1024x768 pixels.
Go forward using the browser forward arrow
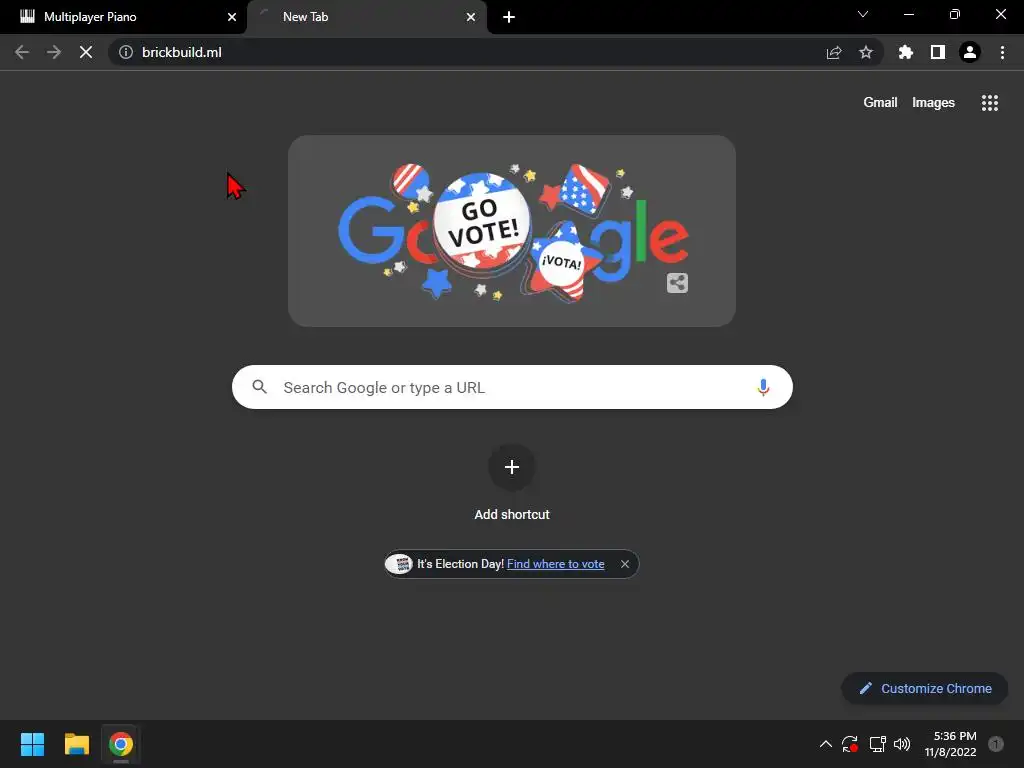coord(54,52)
